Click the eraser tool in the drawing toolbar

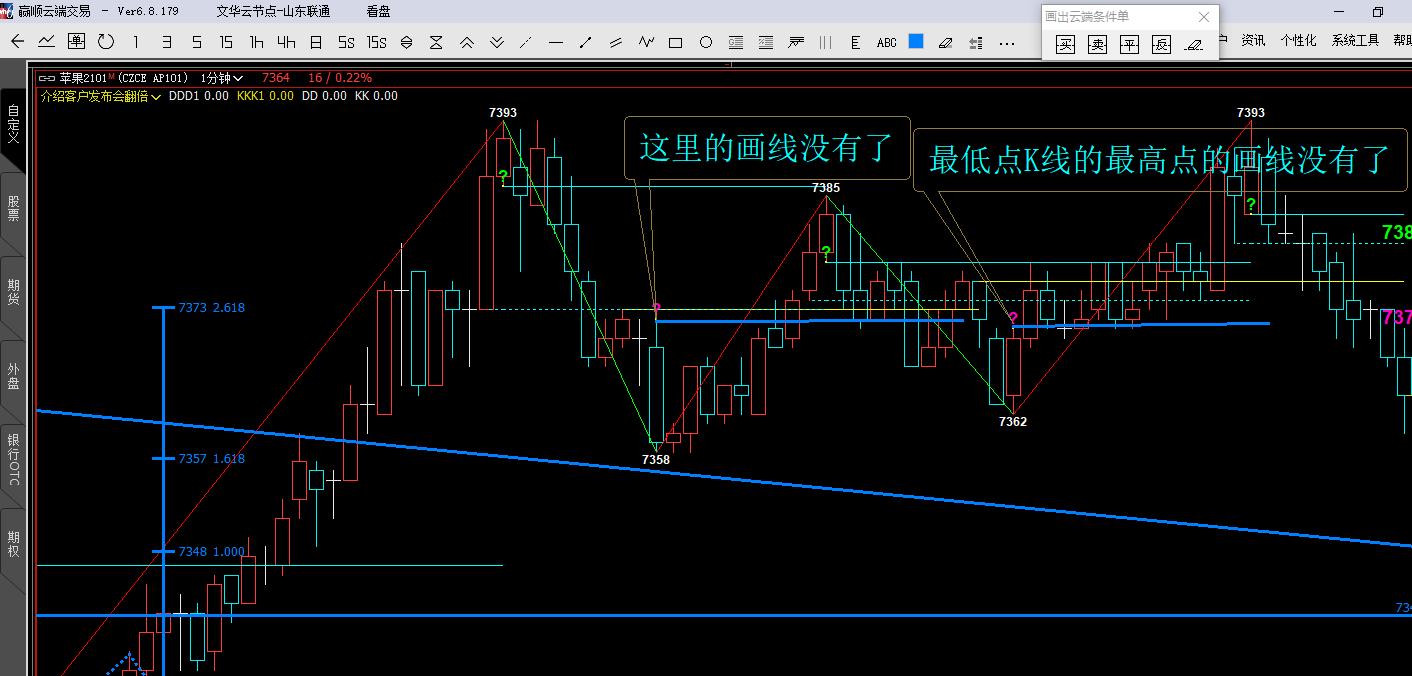tap(946, 42)
